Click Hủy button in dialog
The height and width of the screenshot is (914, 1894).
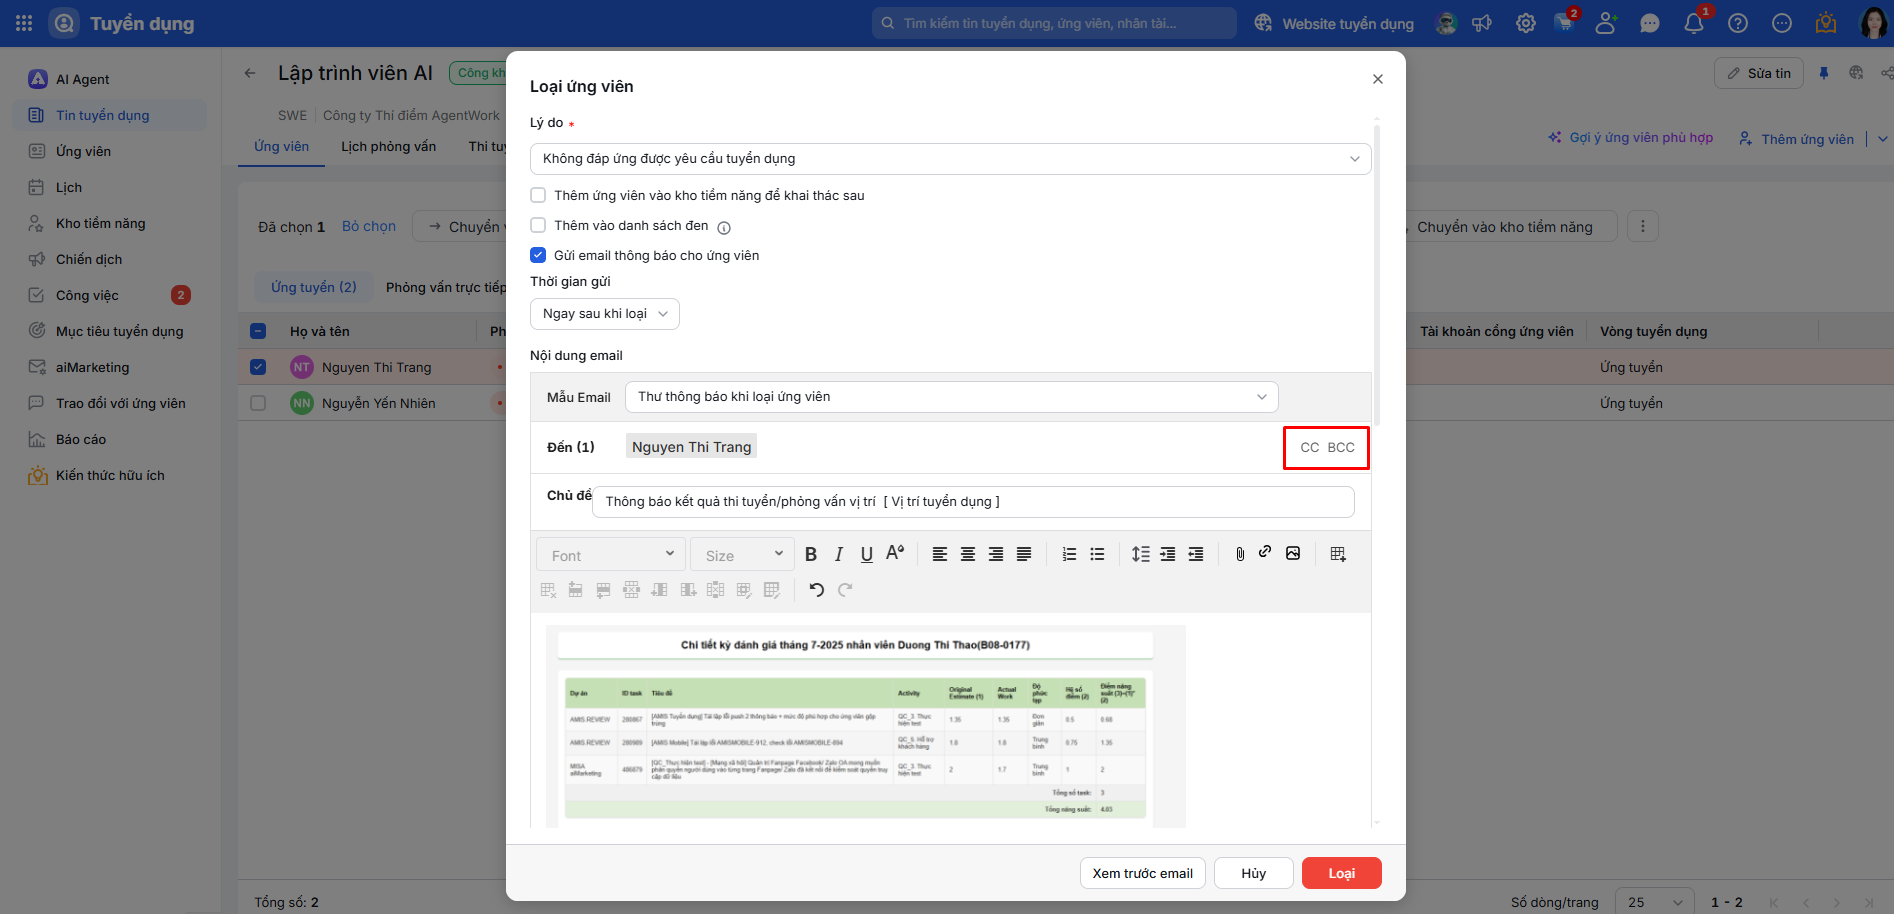pos(1254,873)
